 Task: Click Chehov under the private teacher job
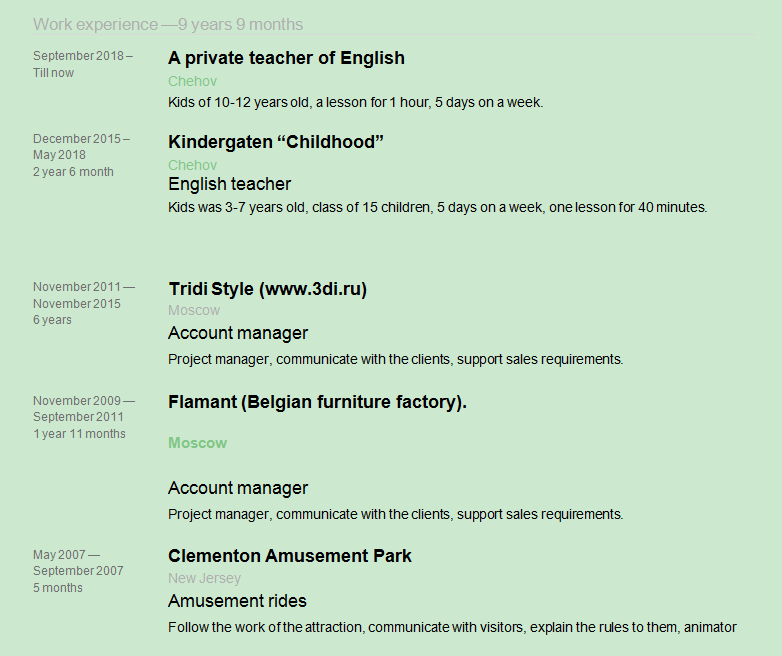(192, 81)
